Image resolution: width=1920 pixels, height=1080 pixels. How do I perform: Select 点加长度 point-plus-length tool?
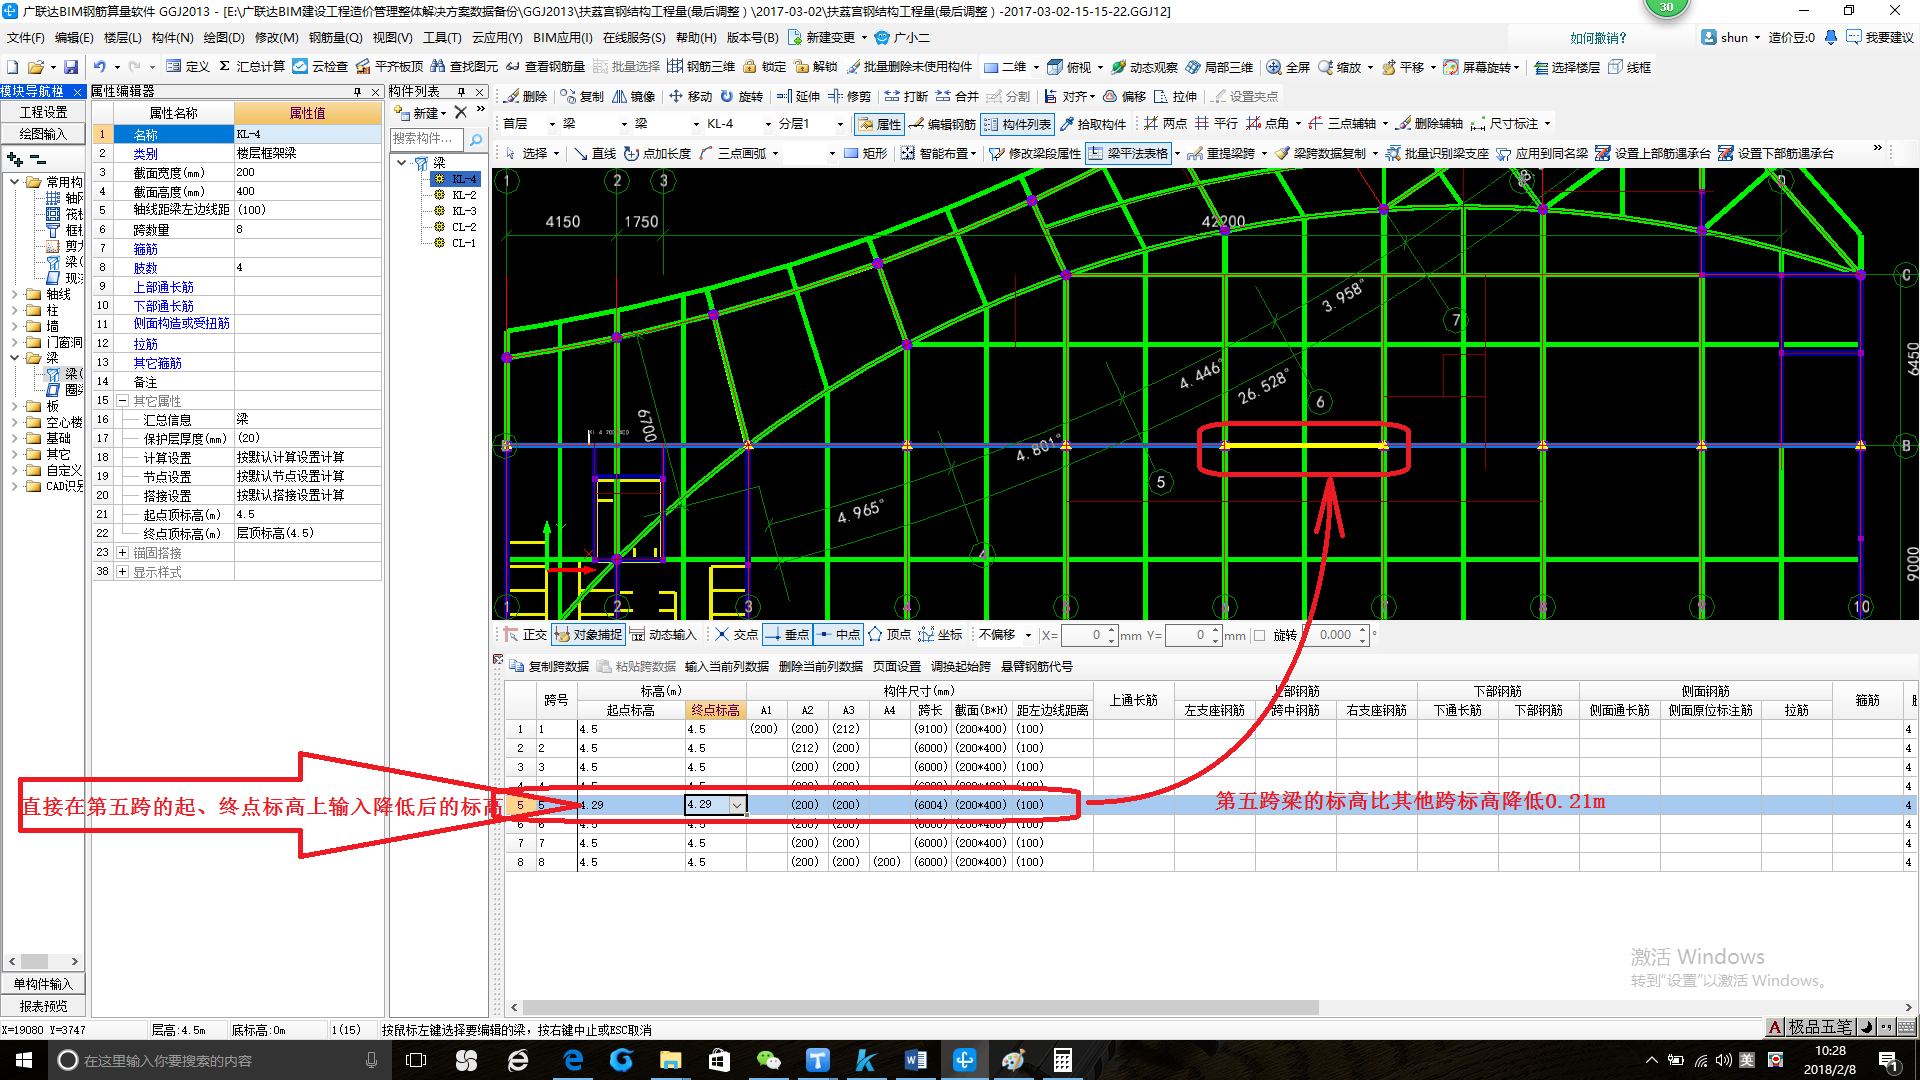tap(657, 153)
